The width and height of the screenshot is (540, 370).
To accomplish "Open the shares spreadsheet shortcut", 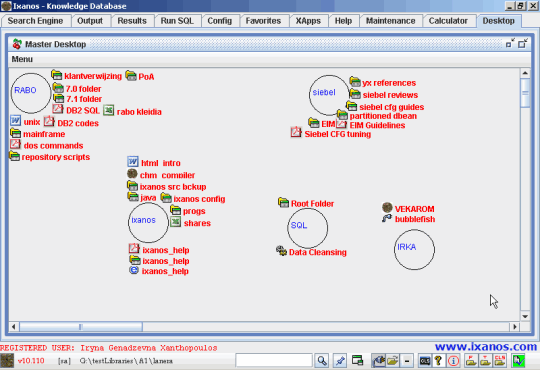I will pos(190,223).
